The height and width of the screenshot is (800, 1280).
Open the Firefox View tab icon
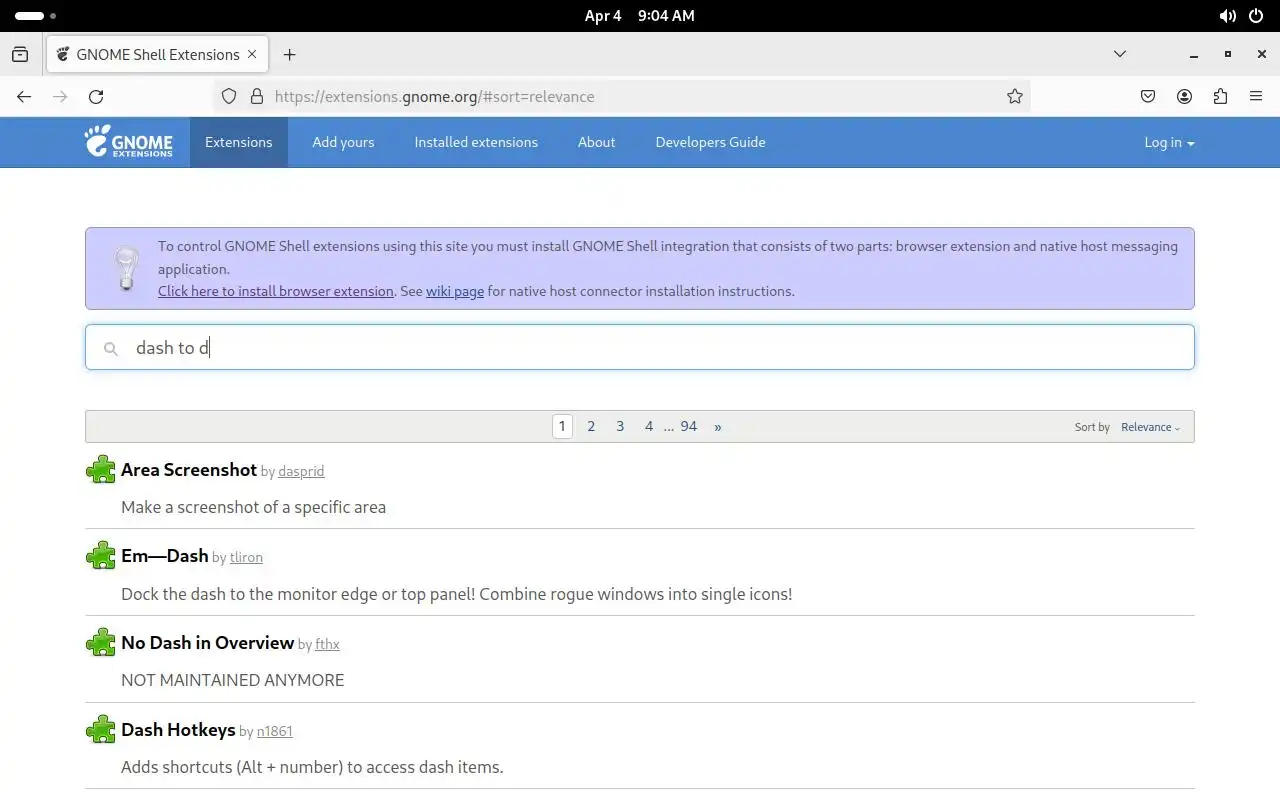pos(20,54)
